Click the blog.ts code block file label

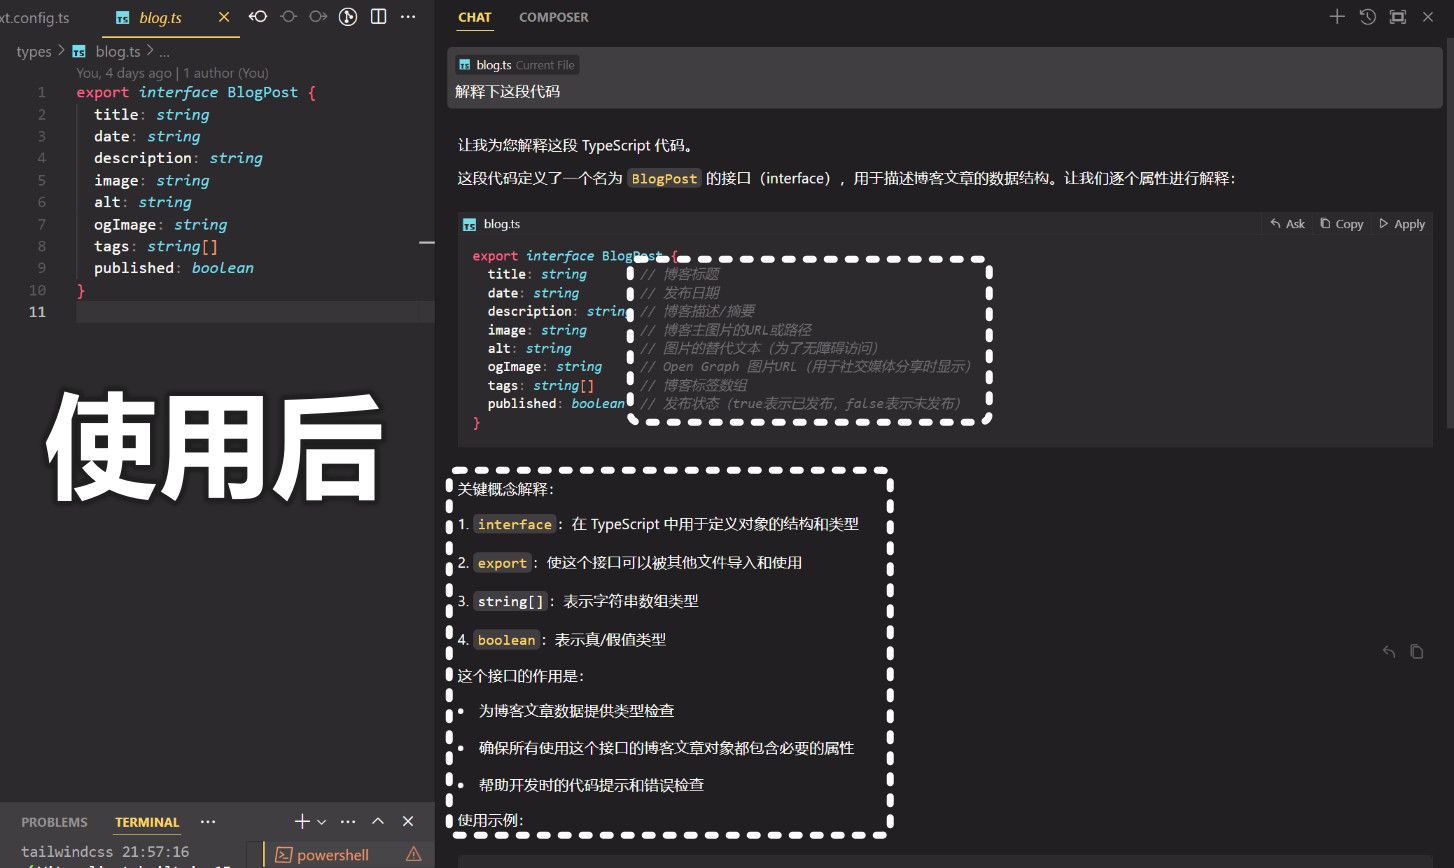coord(492,224)
